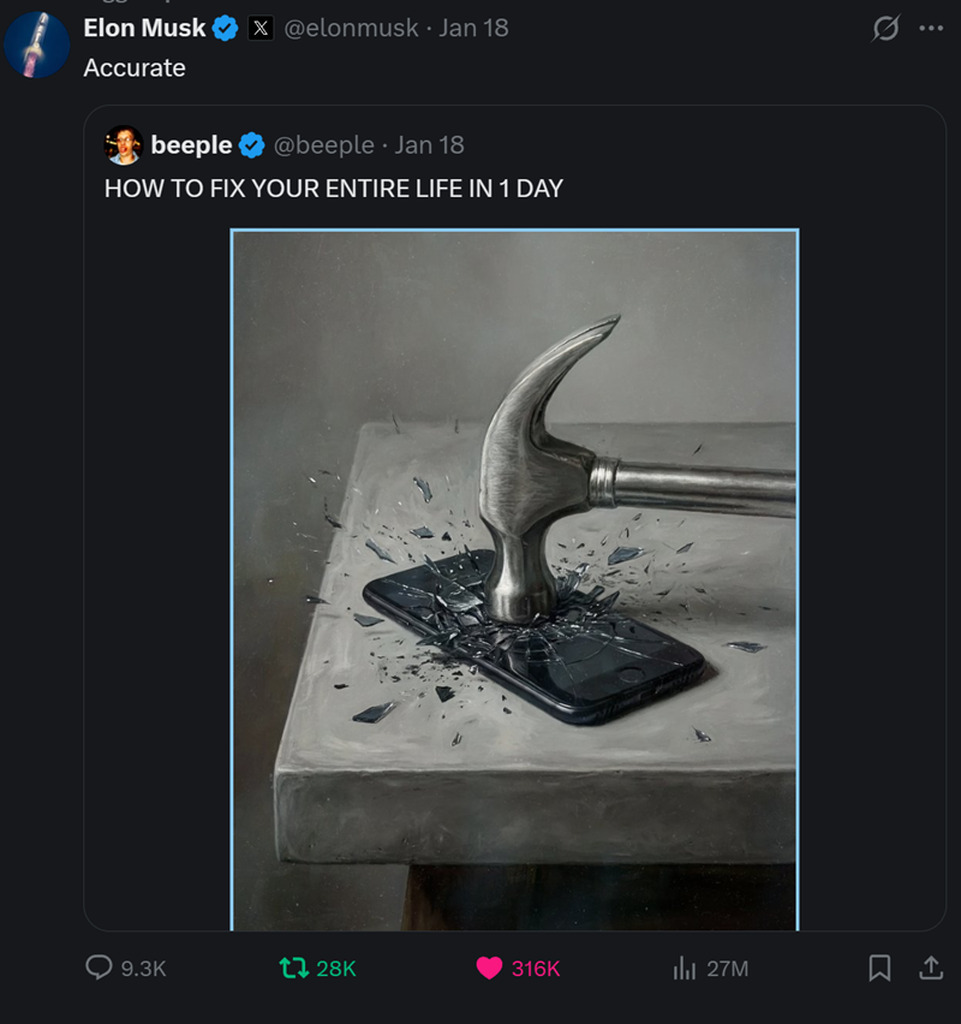Image resolution: width=961 pixels, height=1024 pixels.
Task: Open the hammer smashing phone image
Action: click(514, 580)
